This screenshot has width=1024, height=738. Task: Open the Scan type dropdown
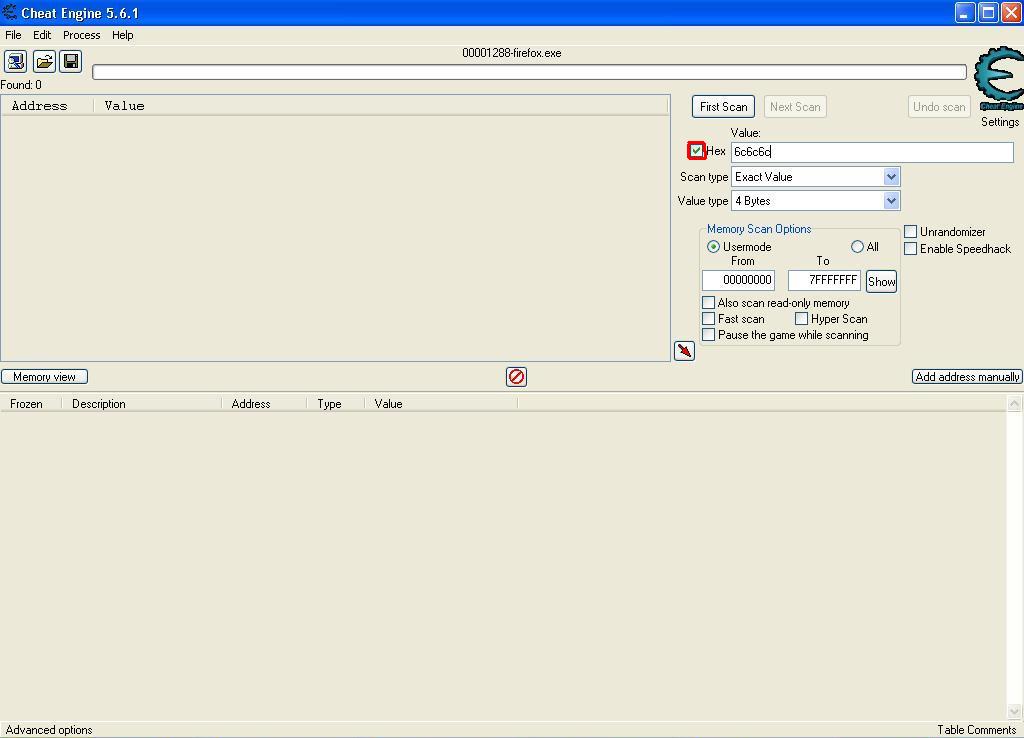click(x=890, y=176)
